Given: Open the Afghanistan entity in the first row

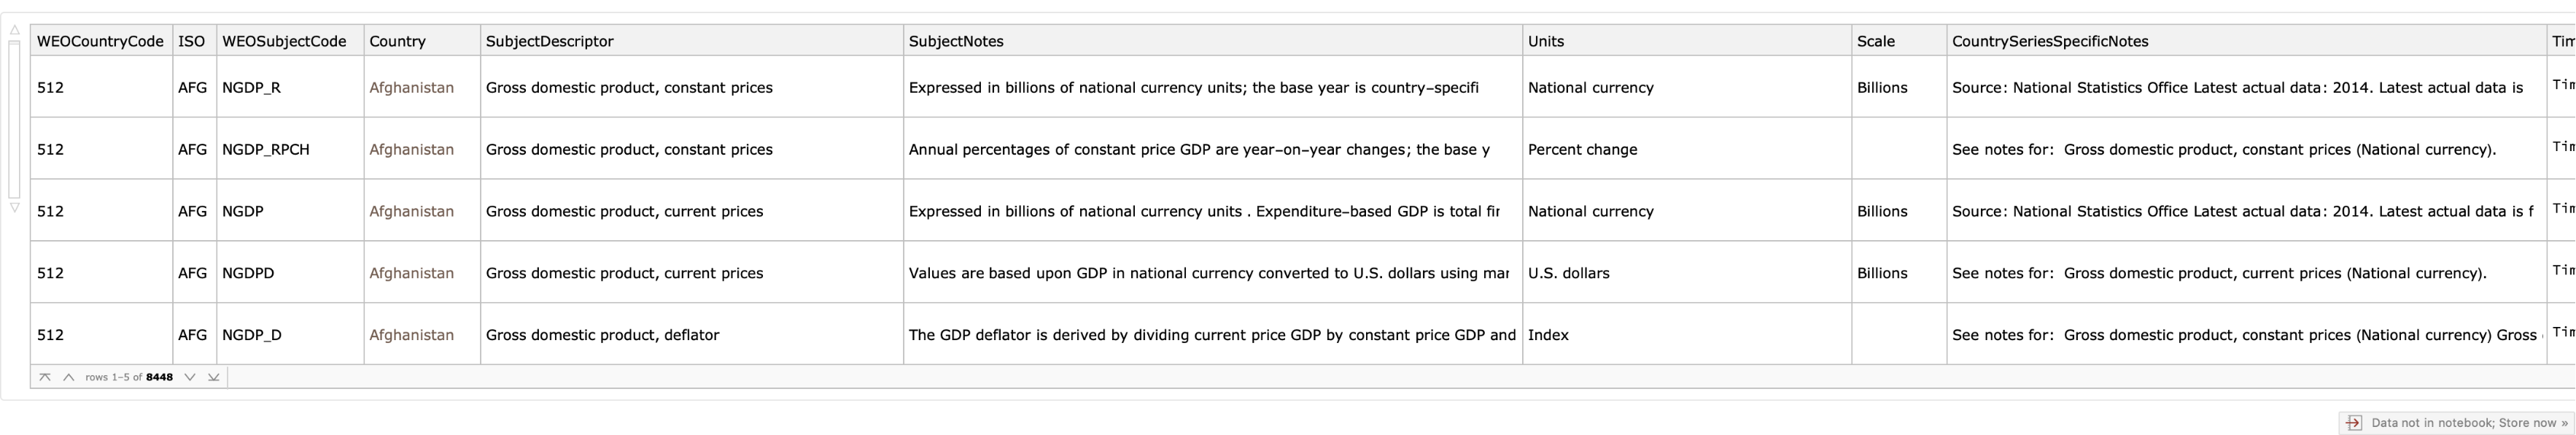Looking at the screenshot, I should point(411,88).
